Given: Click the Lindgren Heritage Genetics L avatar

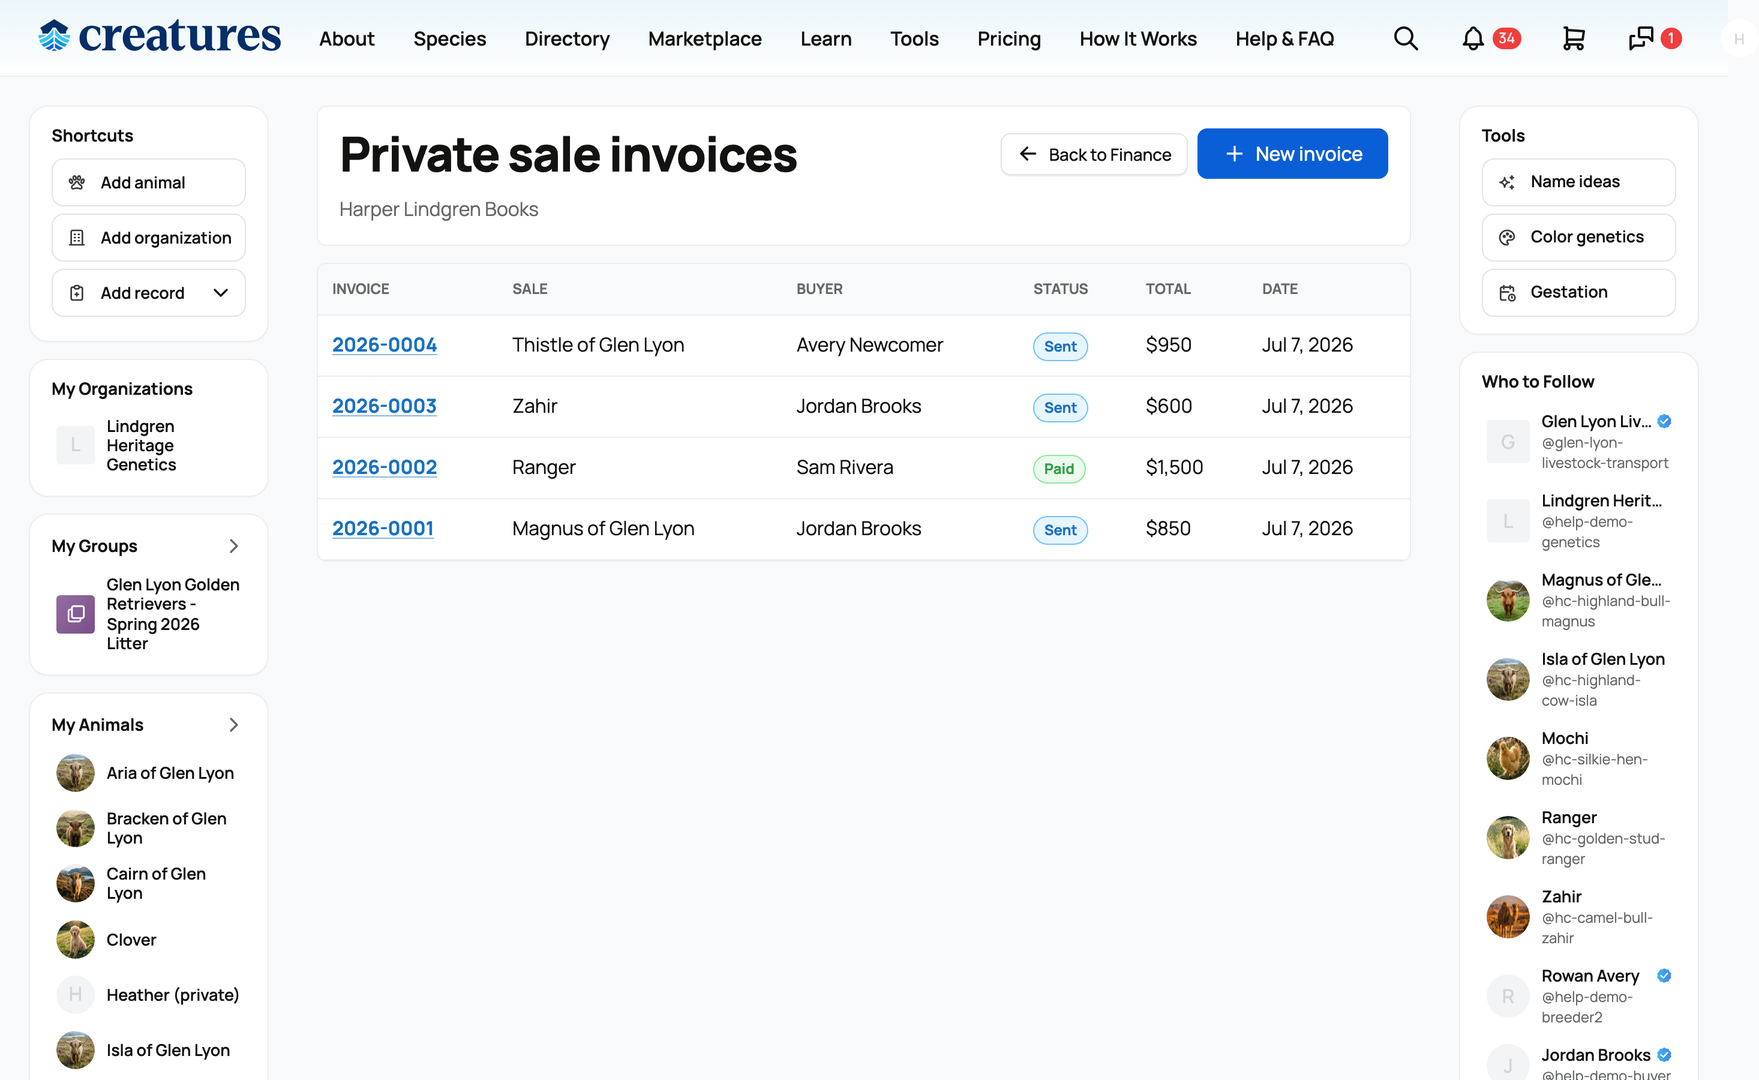Looking at the screenshot, I should point(75,445).
